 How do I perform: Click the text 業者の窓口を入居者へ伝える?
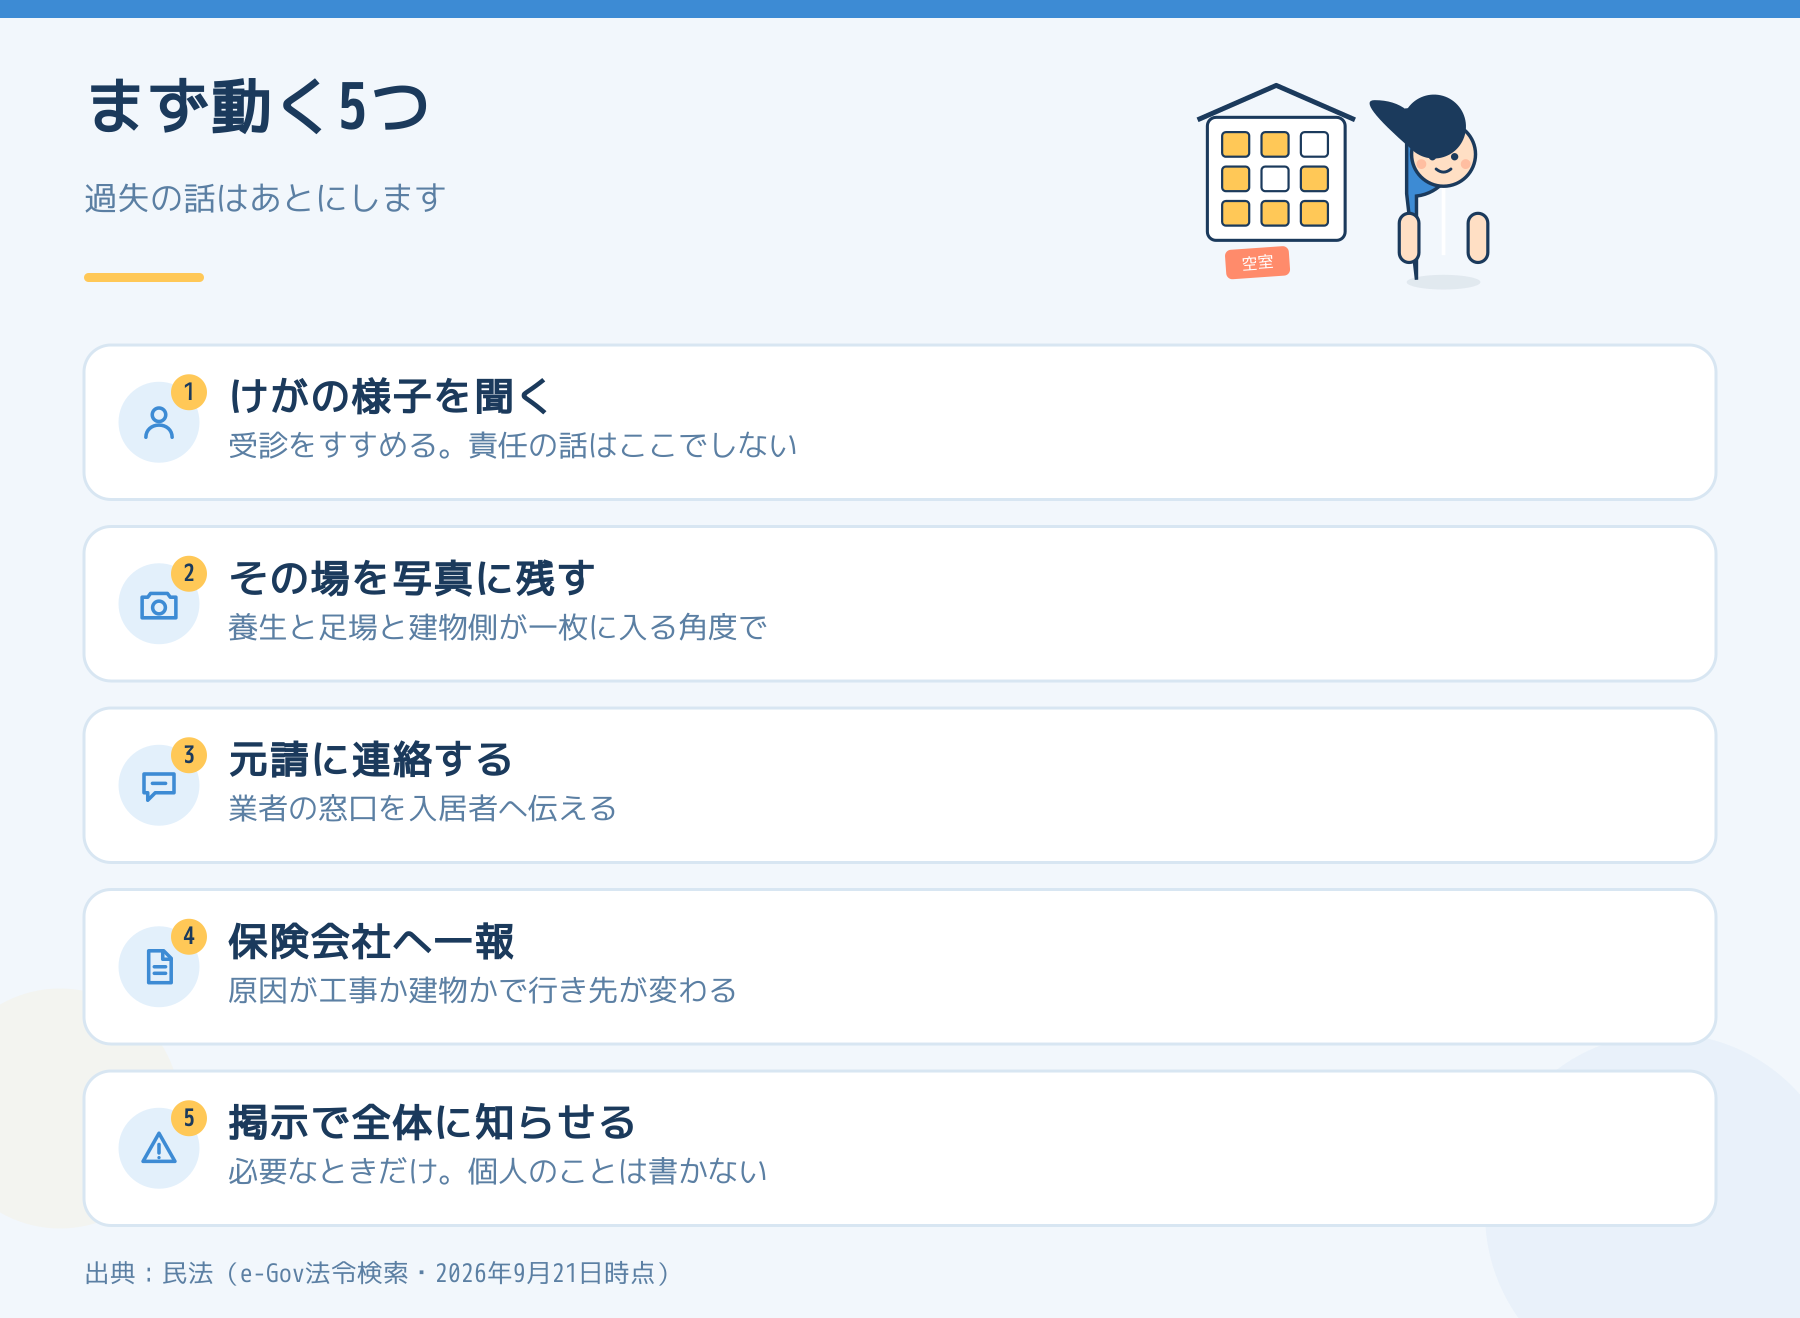tap(423, 809)
